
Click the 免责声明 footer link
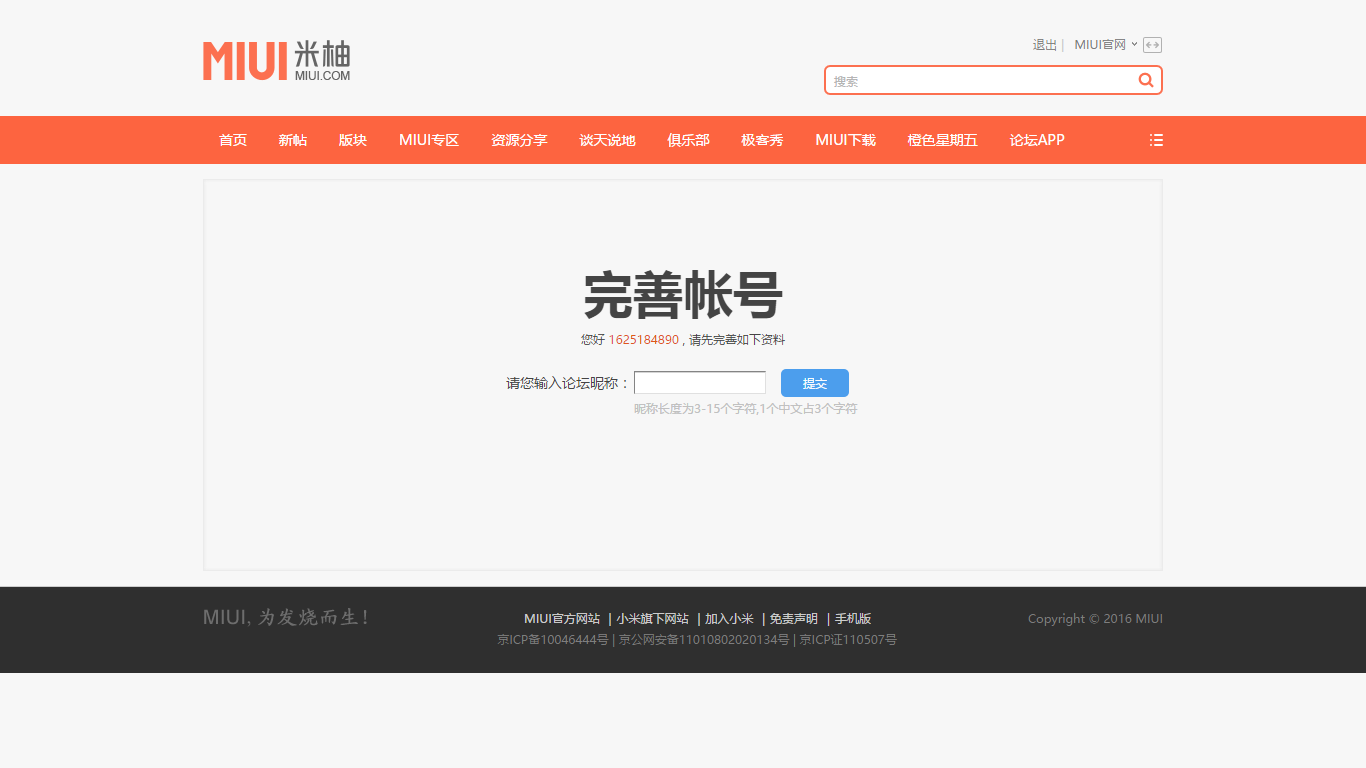793,619
